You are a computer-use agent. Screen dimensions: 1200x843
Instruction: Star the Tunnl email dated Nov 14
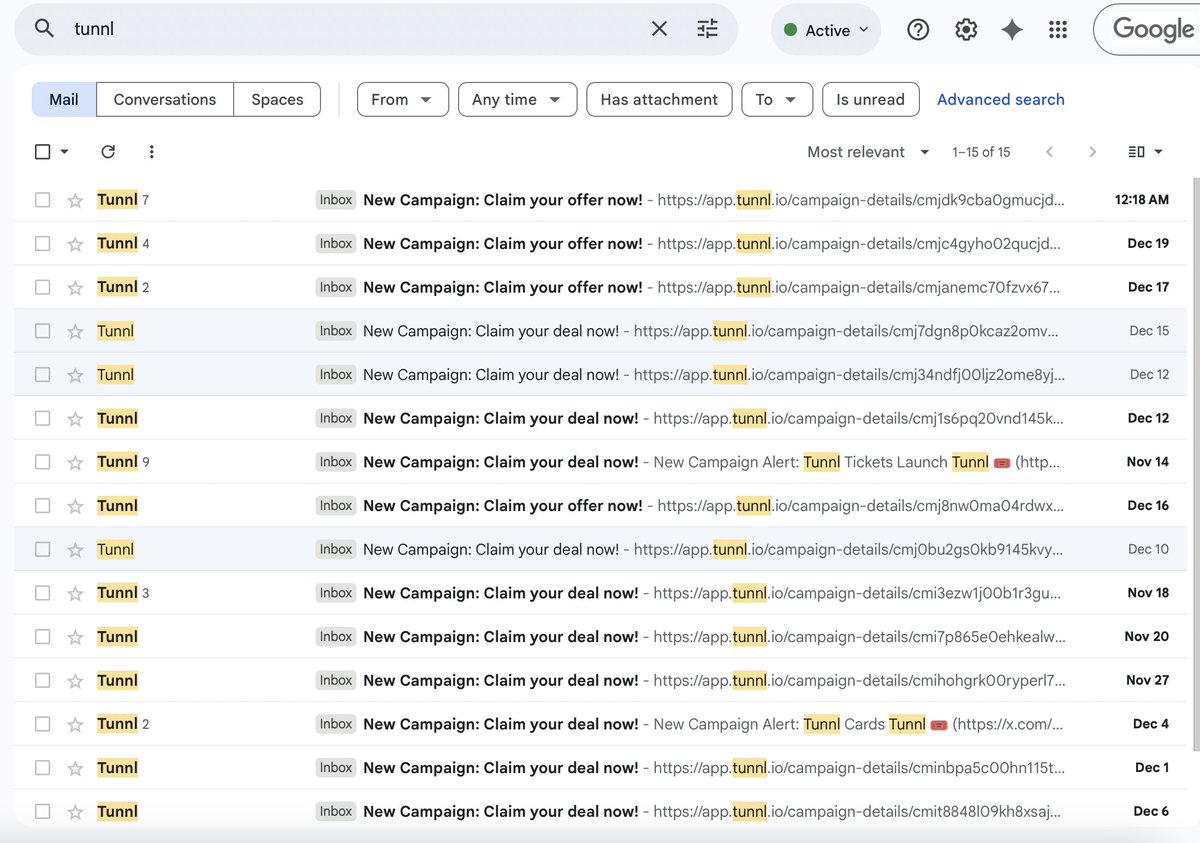75,462
